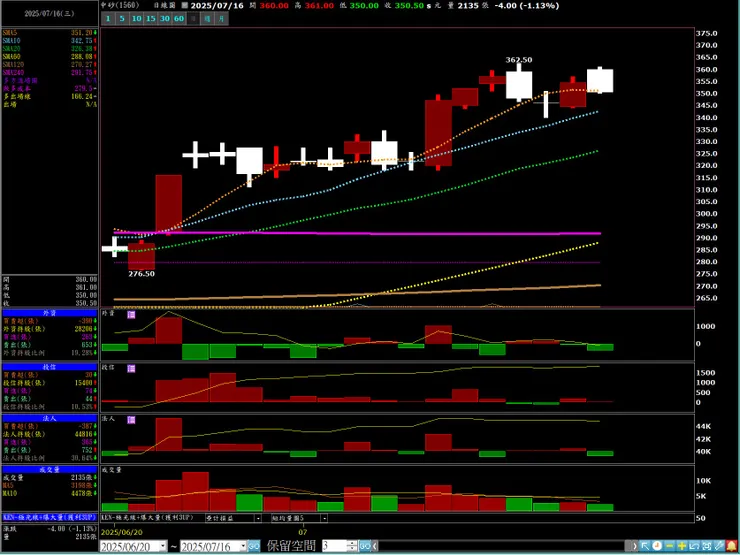Viewport: 740px width, 555px height.
Task: Click the 276.50 low price label
Action: coord(141,274)
